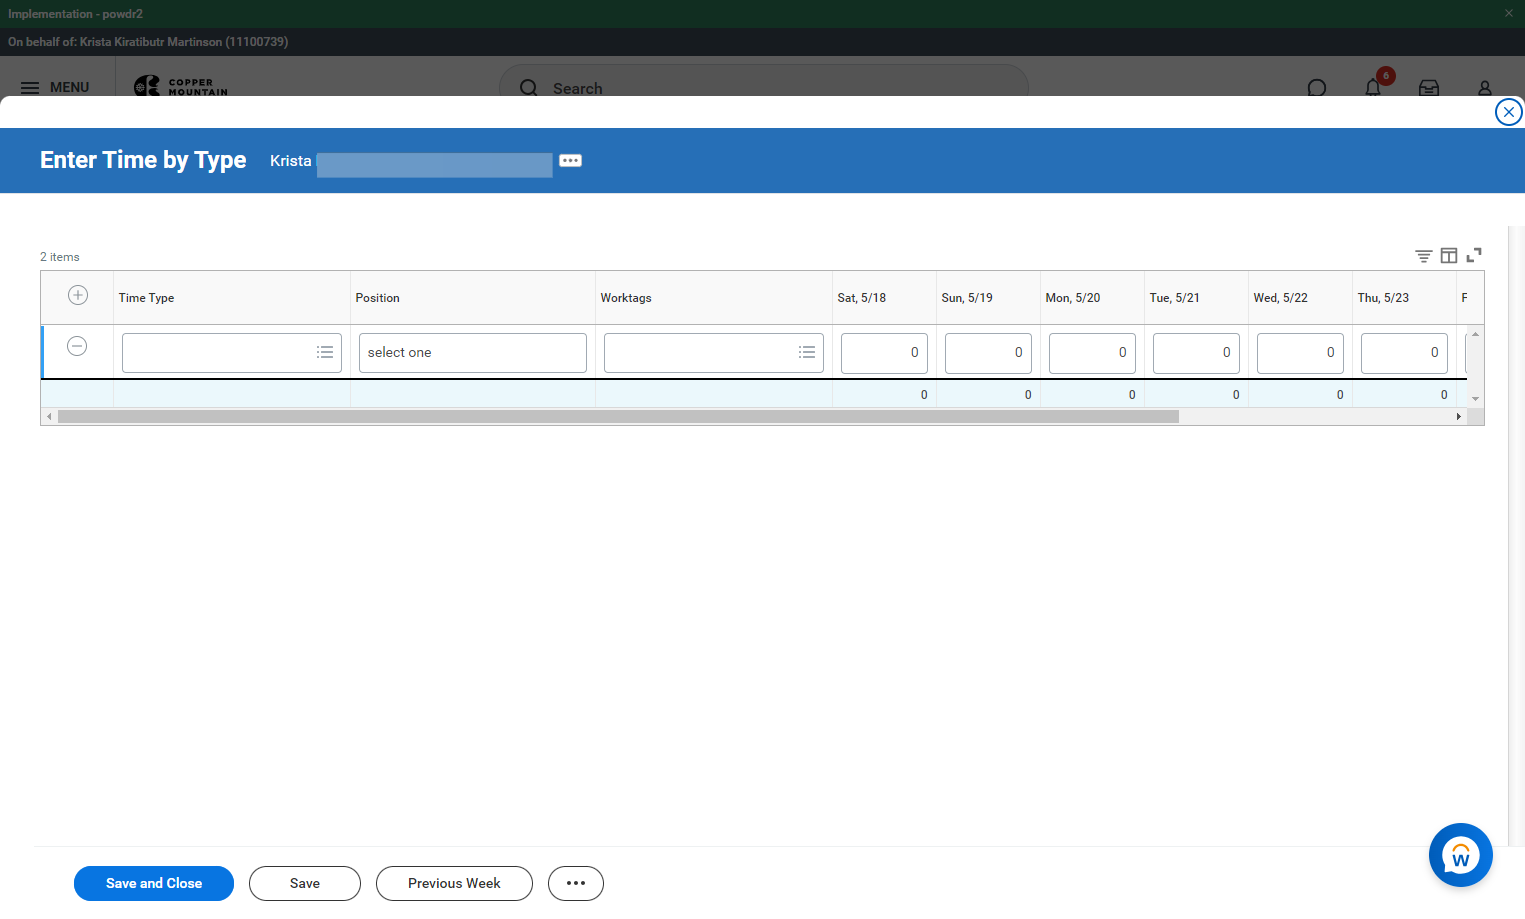
Task: Go to Copper Mountain home logo
Action: (181, 87)
